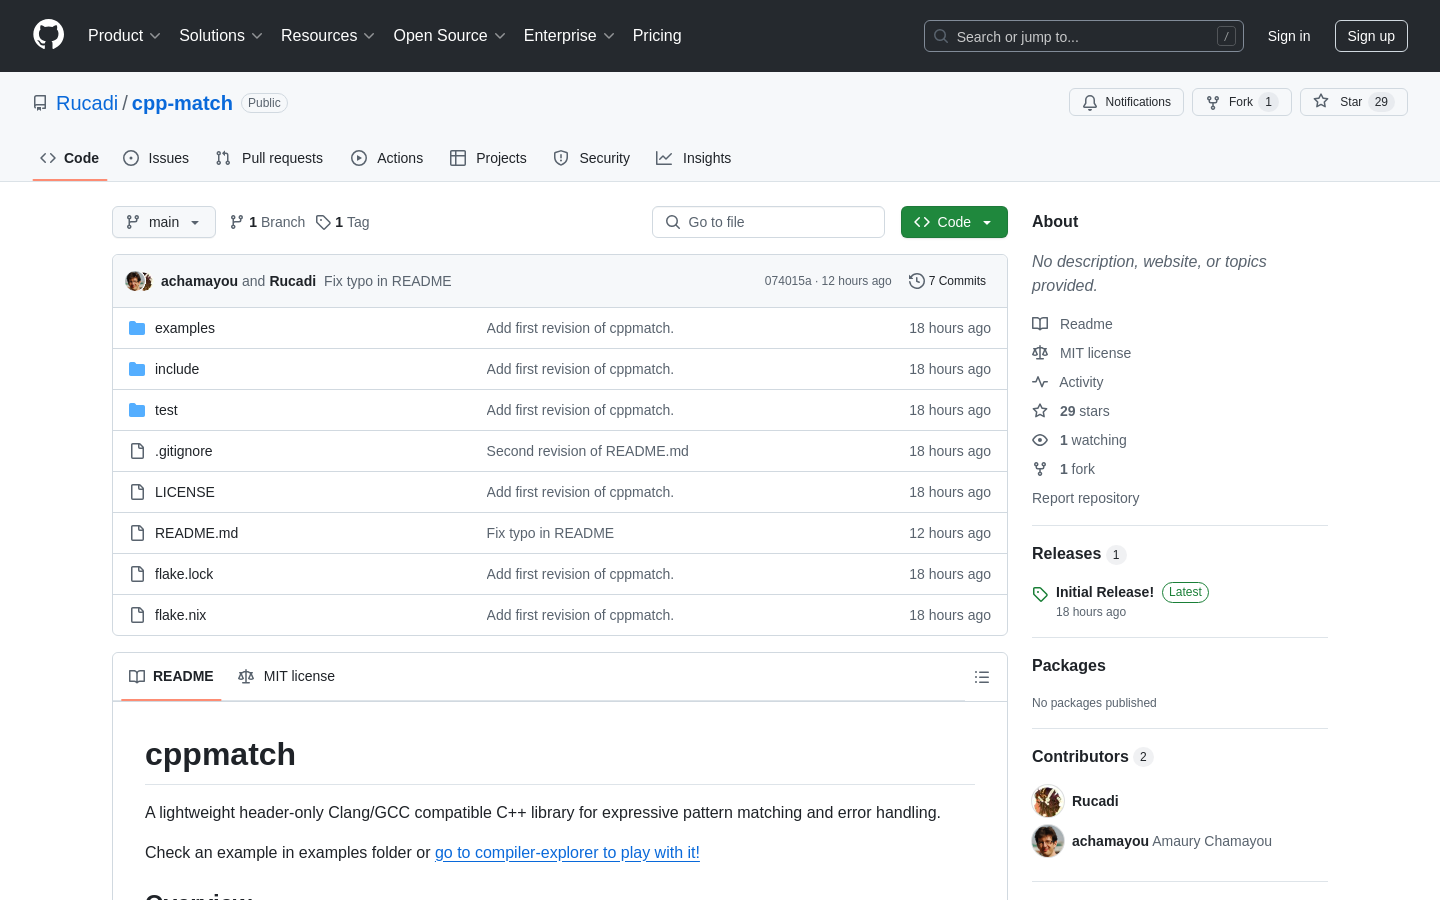Click the Sign up button
The width and height of the screenshot is (1440, 900).
pos(1371,36)
